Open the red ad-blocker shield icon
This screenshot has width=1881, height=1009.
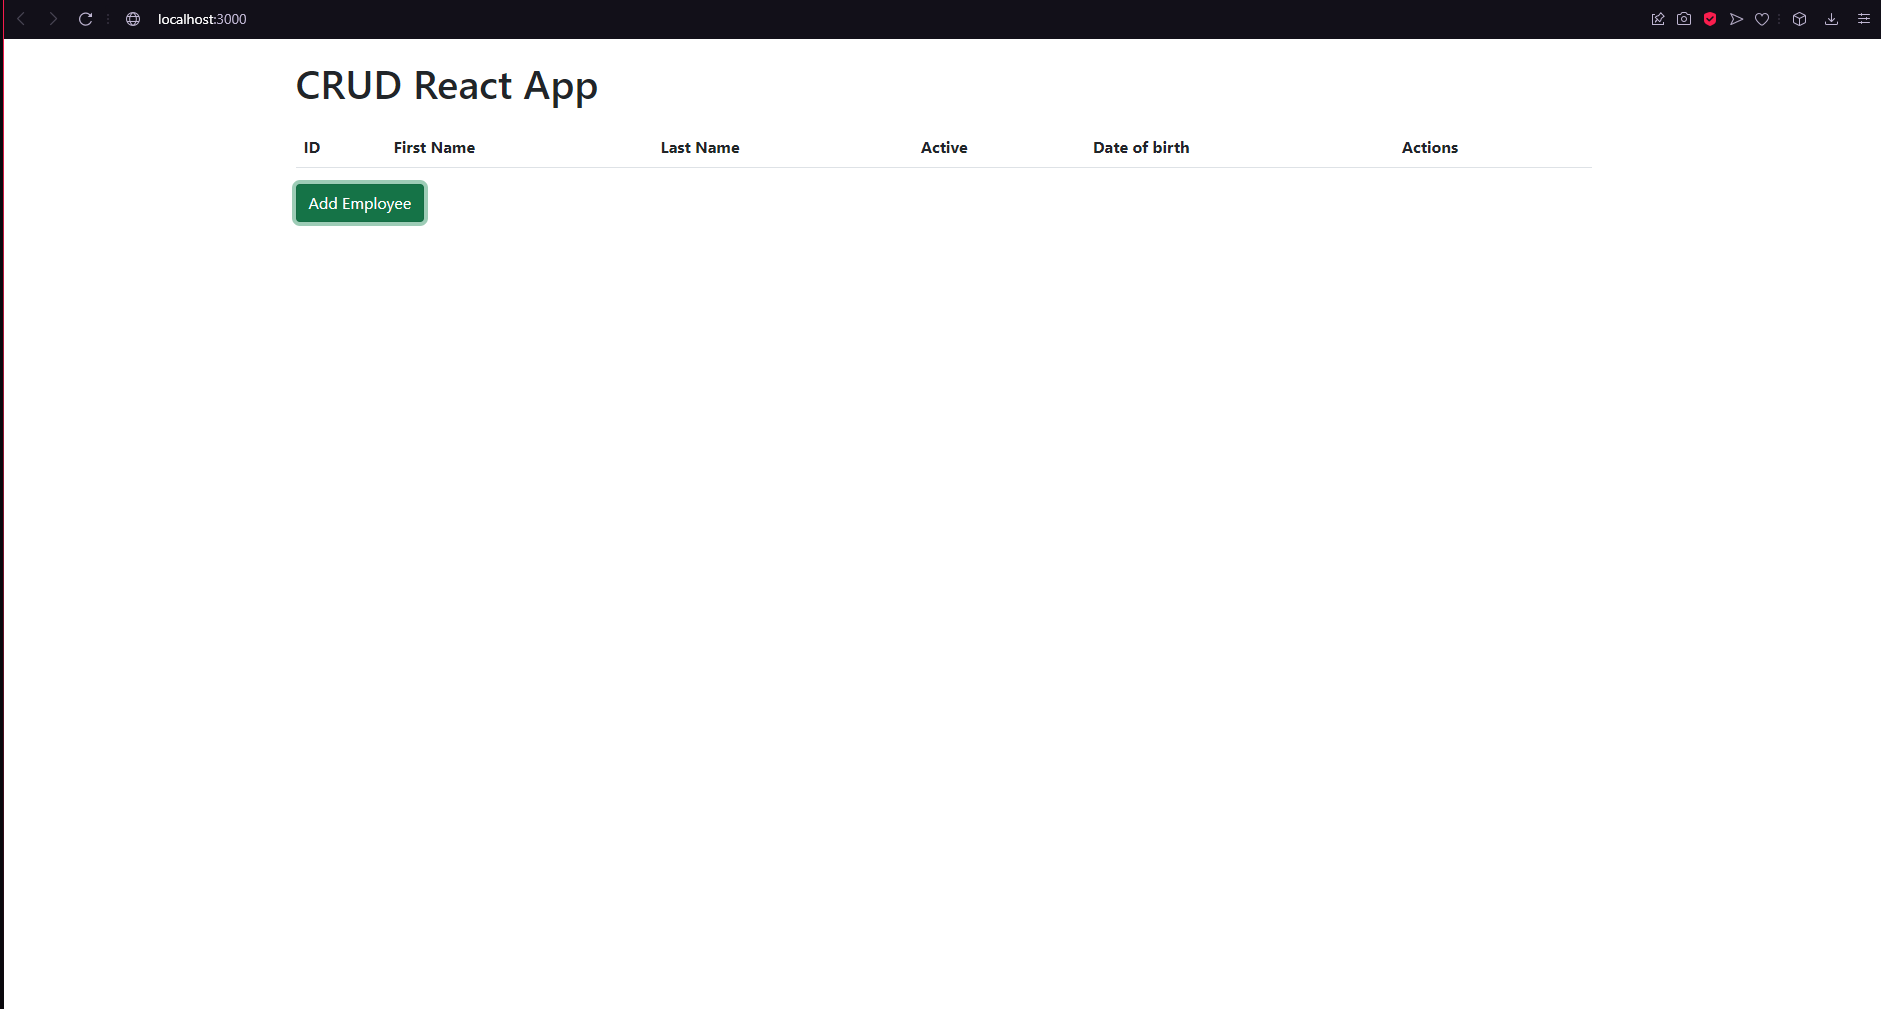tap(1710, 19)
